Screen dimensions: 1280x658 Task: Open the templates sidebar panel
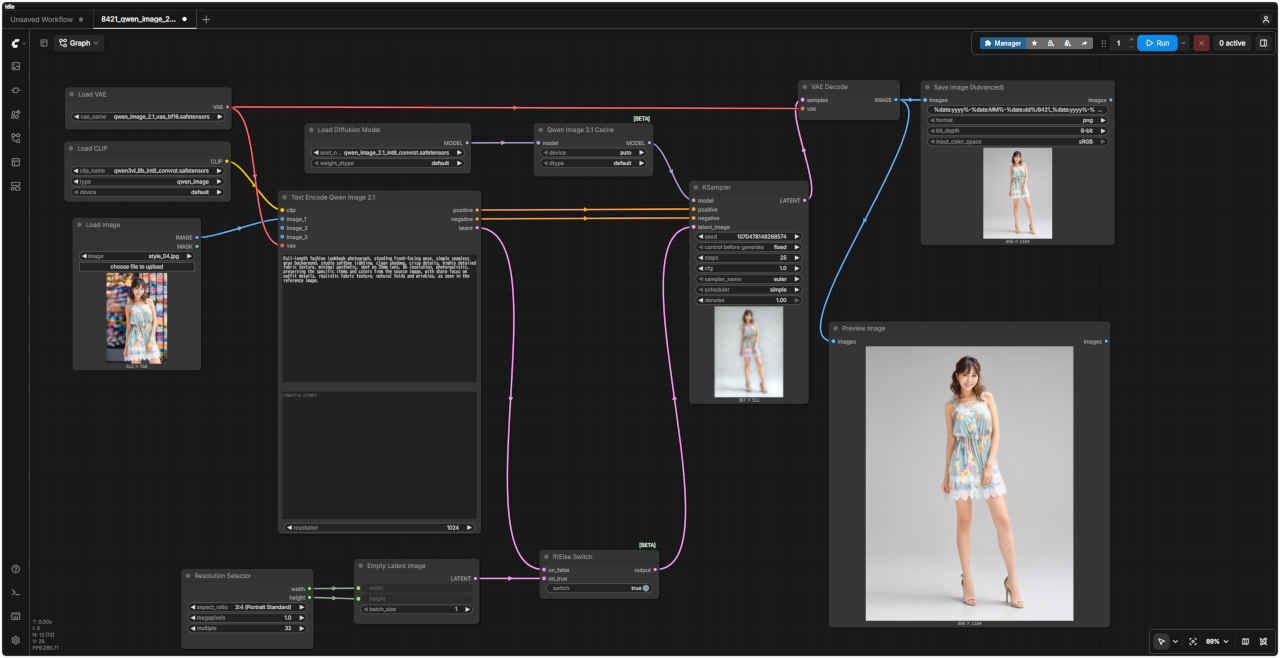point(16,186)
